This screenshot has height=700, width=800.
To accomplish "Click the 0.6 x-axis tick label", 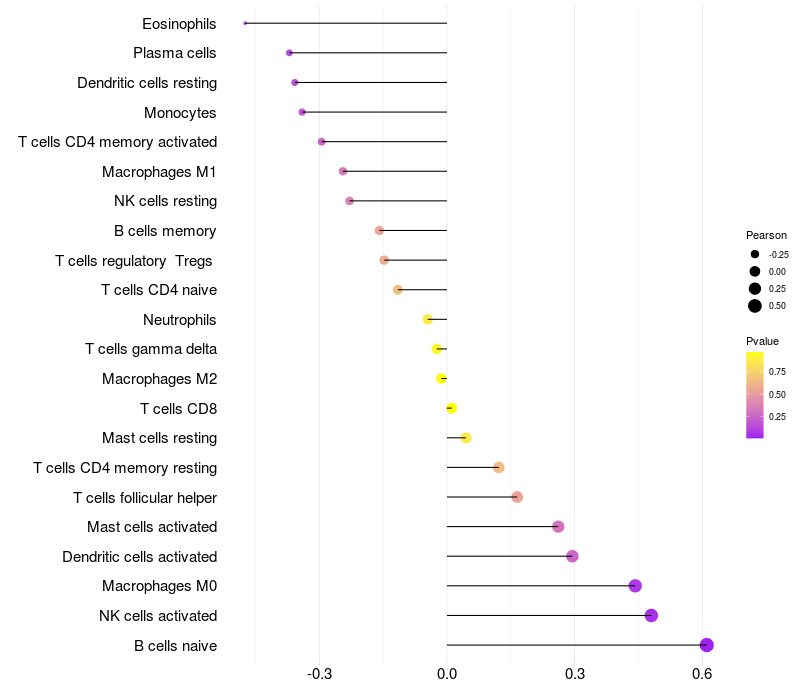I will pyautogui.click(x=702, y=674).
